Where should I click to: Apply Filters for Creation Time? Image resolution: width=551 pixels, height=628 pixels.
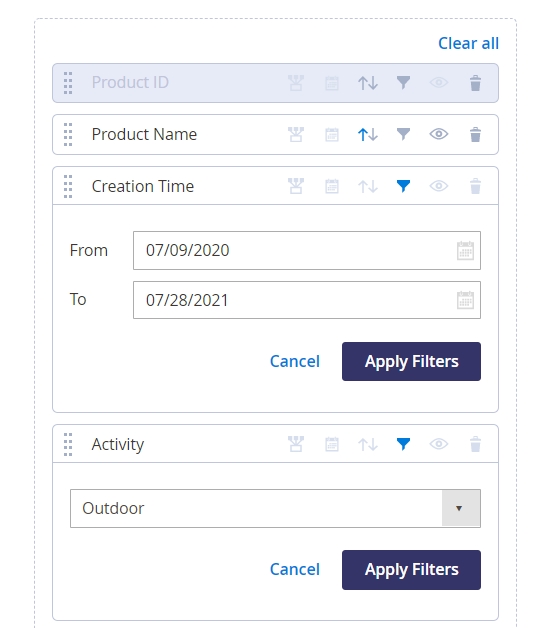coord(411,361)
